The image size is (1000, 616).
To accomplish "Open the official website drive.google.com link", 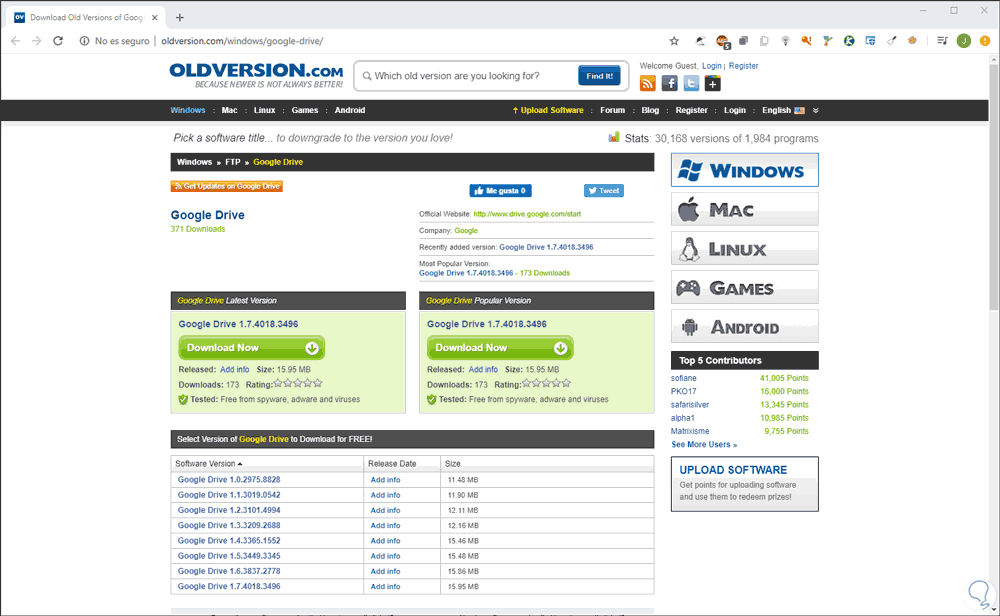I will pos(527,214).
